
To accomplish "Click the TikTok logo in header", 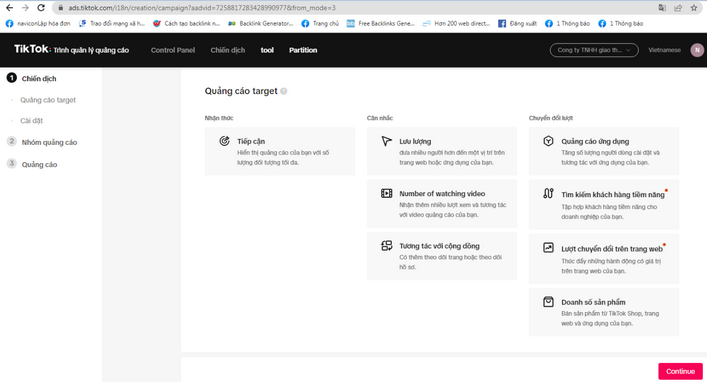I will (x=32, y=49).
